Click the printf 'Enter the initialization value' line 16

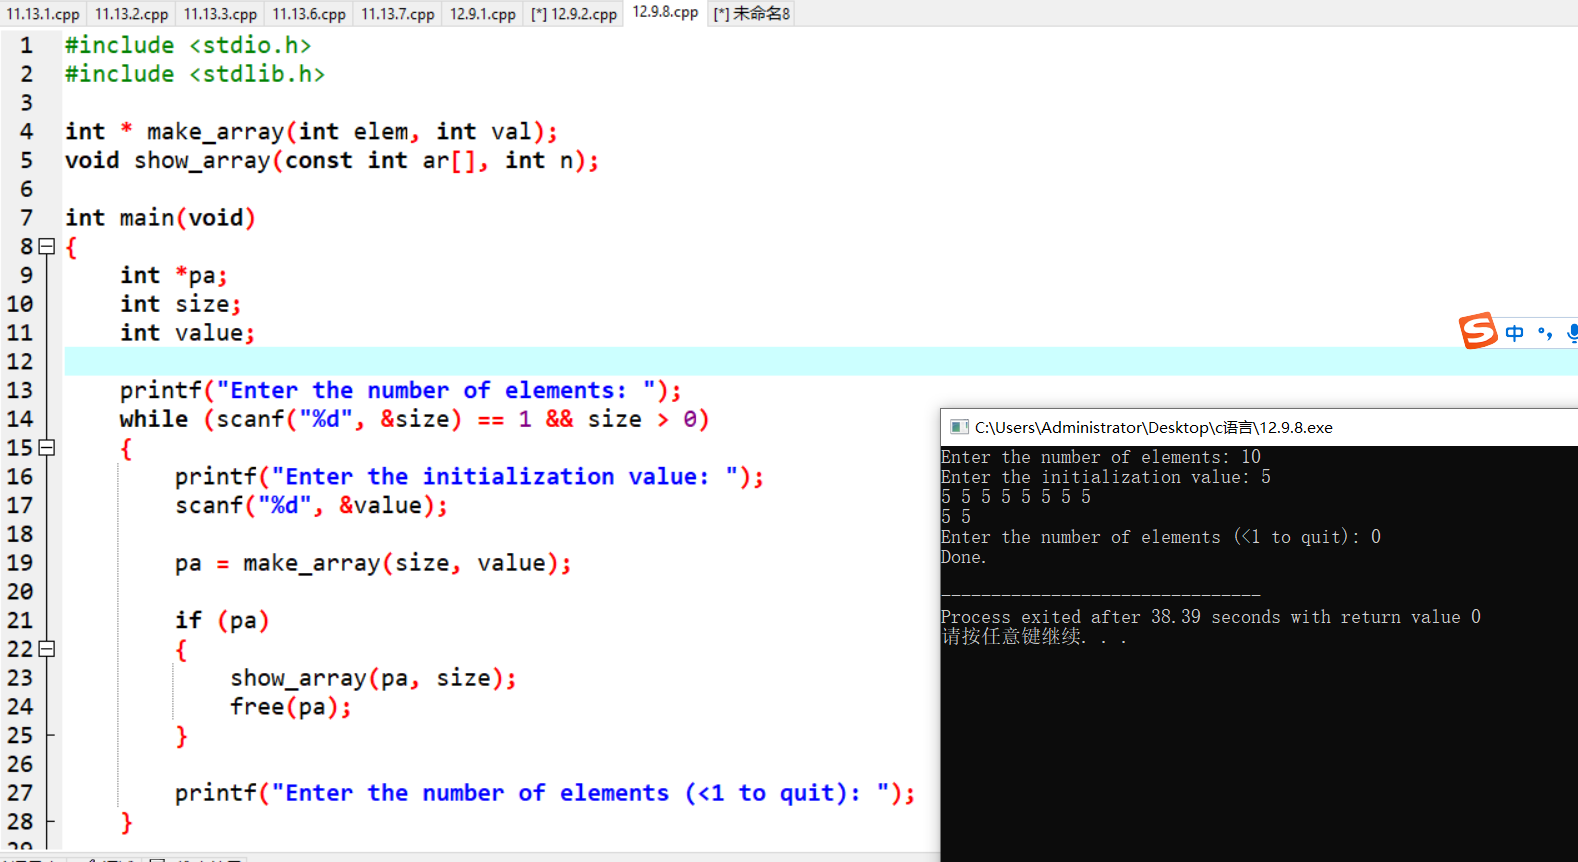[470, 476]
